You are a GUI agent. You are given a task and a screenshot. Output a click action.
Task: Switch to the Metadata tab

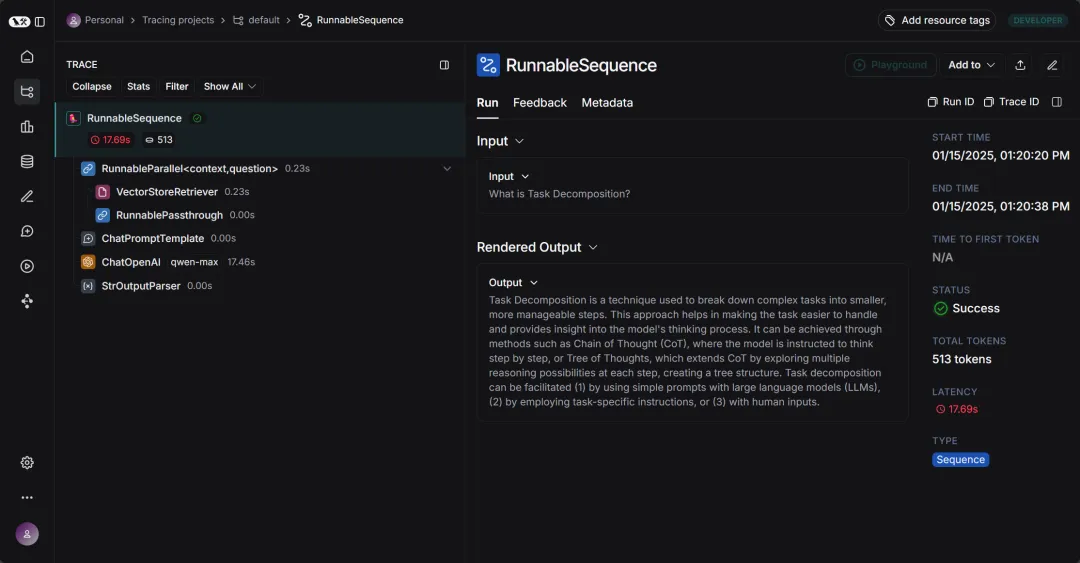click(607, 103)
